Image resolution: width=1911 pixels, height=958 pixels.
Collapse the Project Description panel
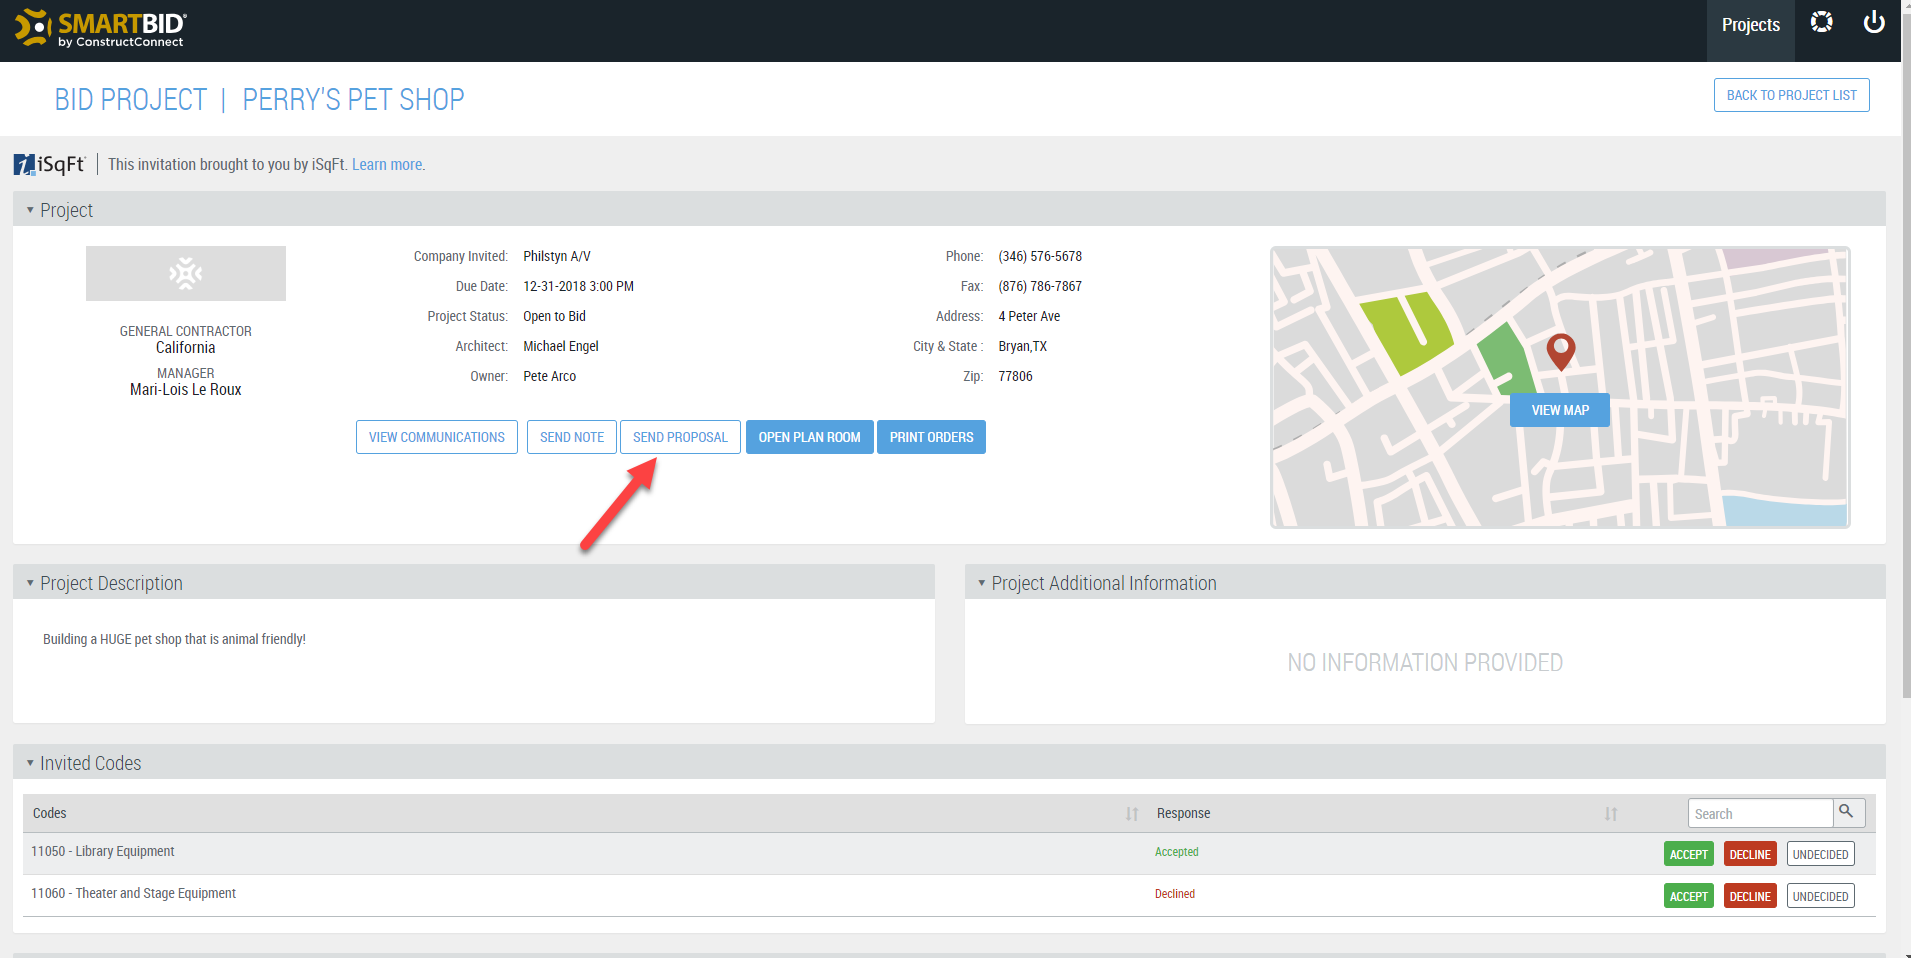(30, 582)
